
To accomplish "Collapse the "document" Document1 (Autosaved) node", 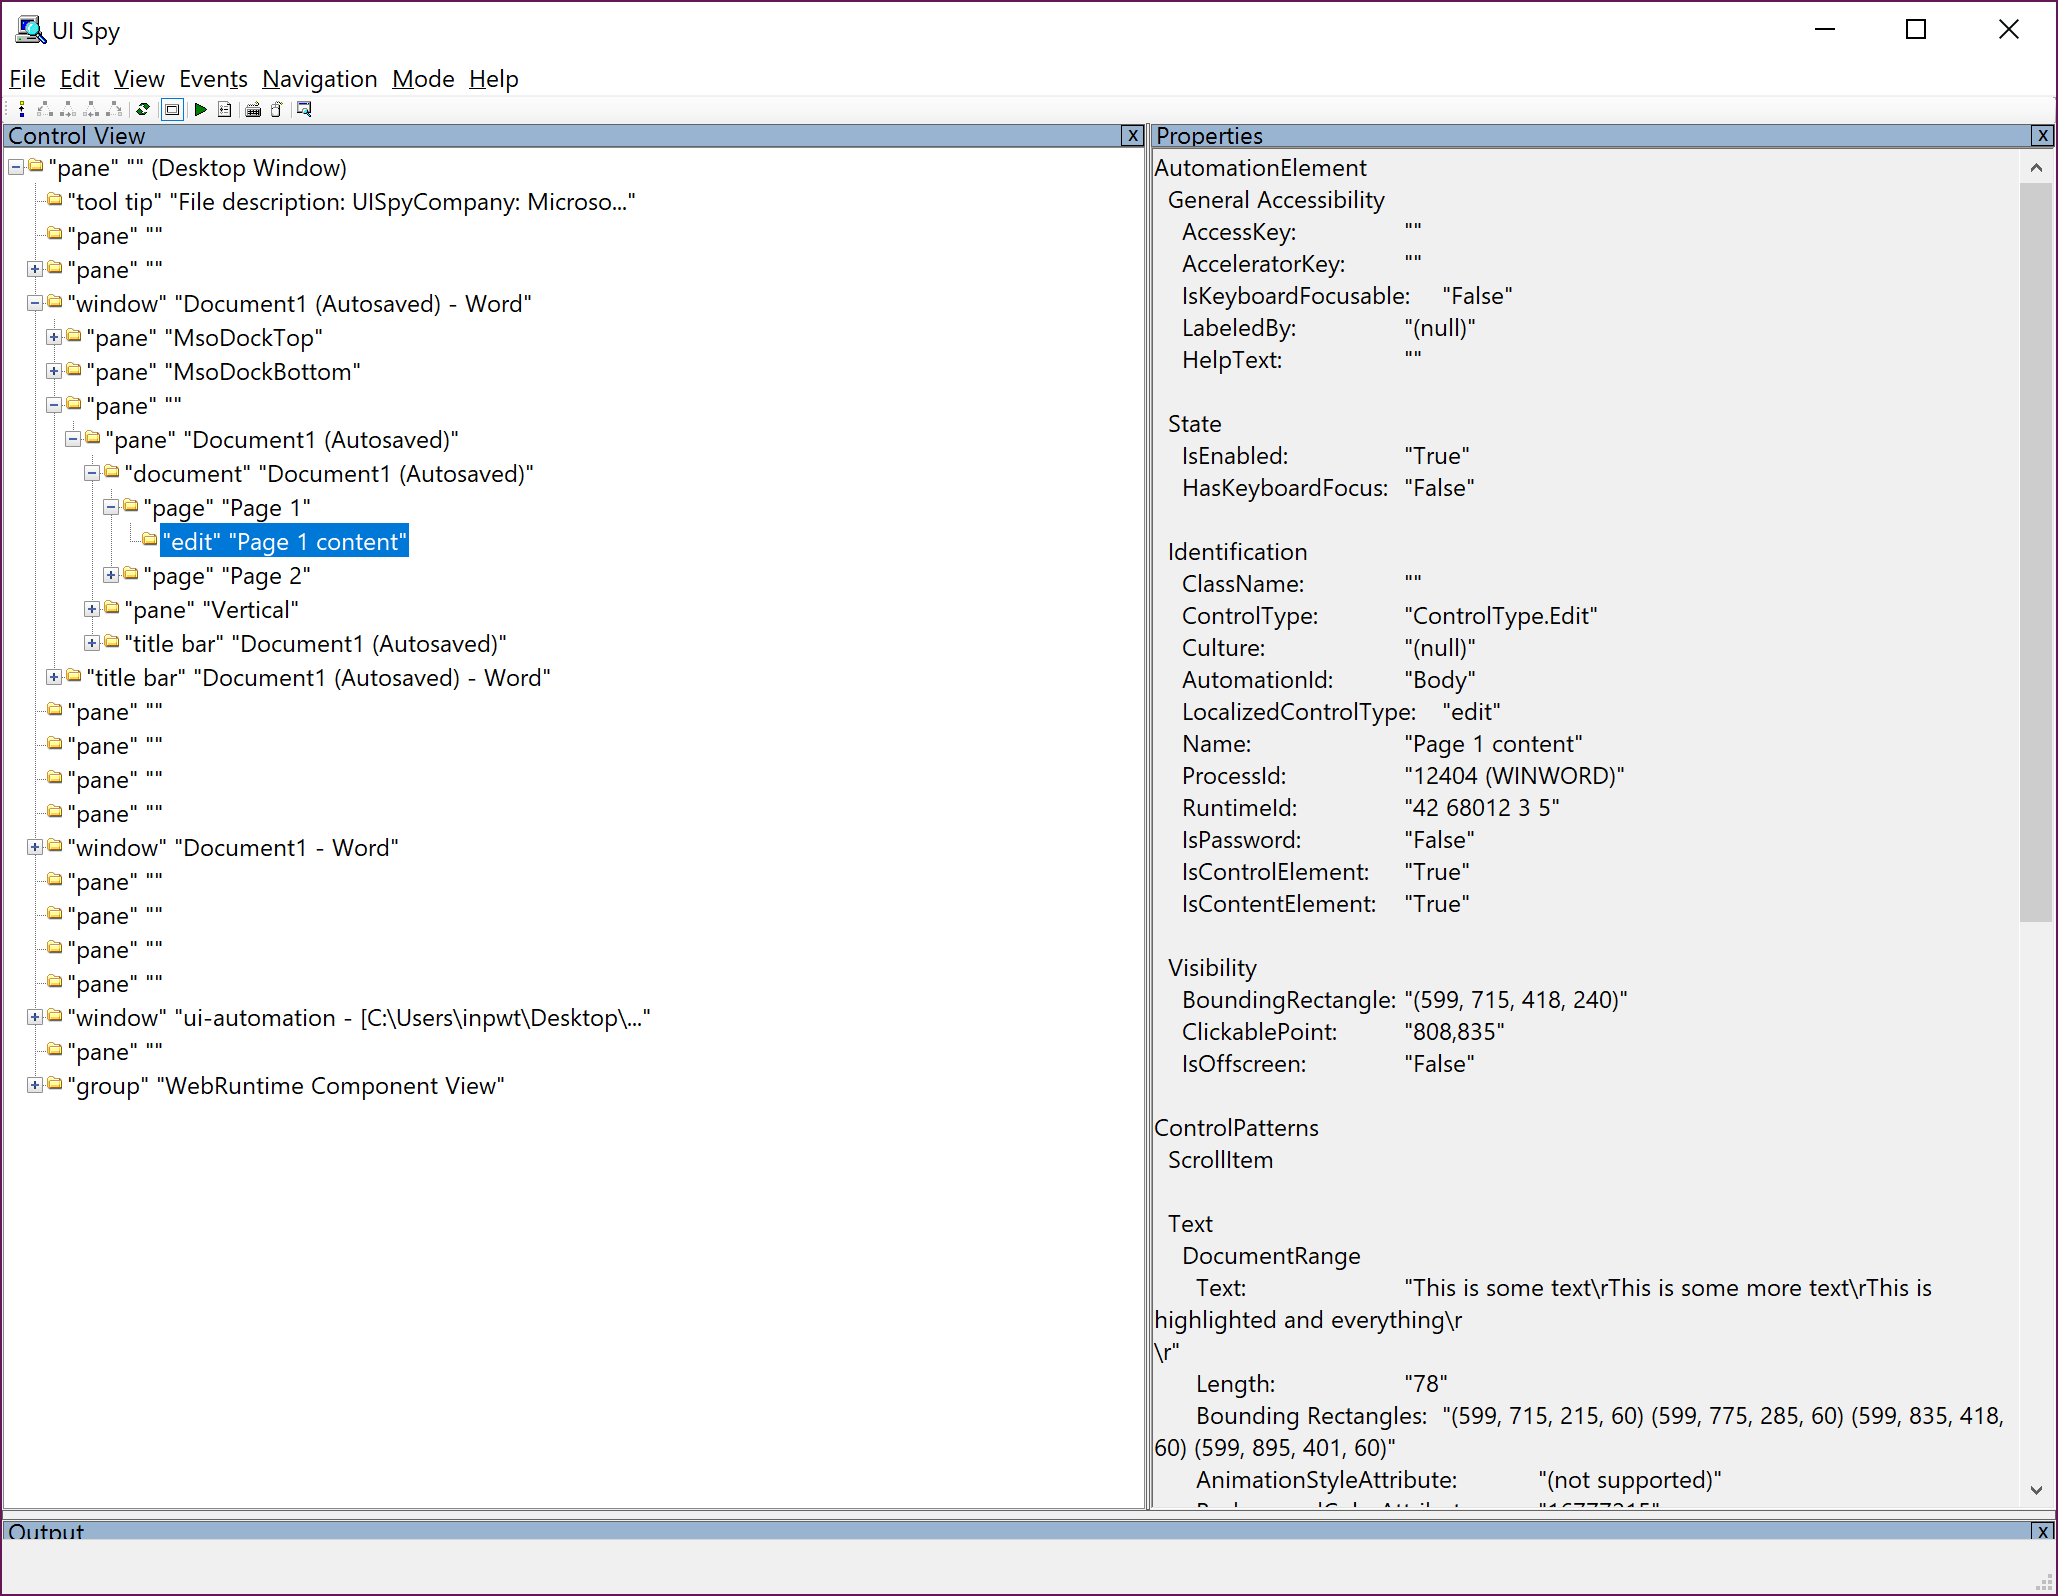I will point(92,473).
